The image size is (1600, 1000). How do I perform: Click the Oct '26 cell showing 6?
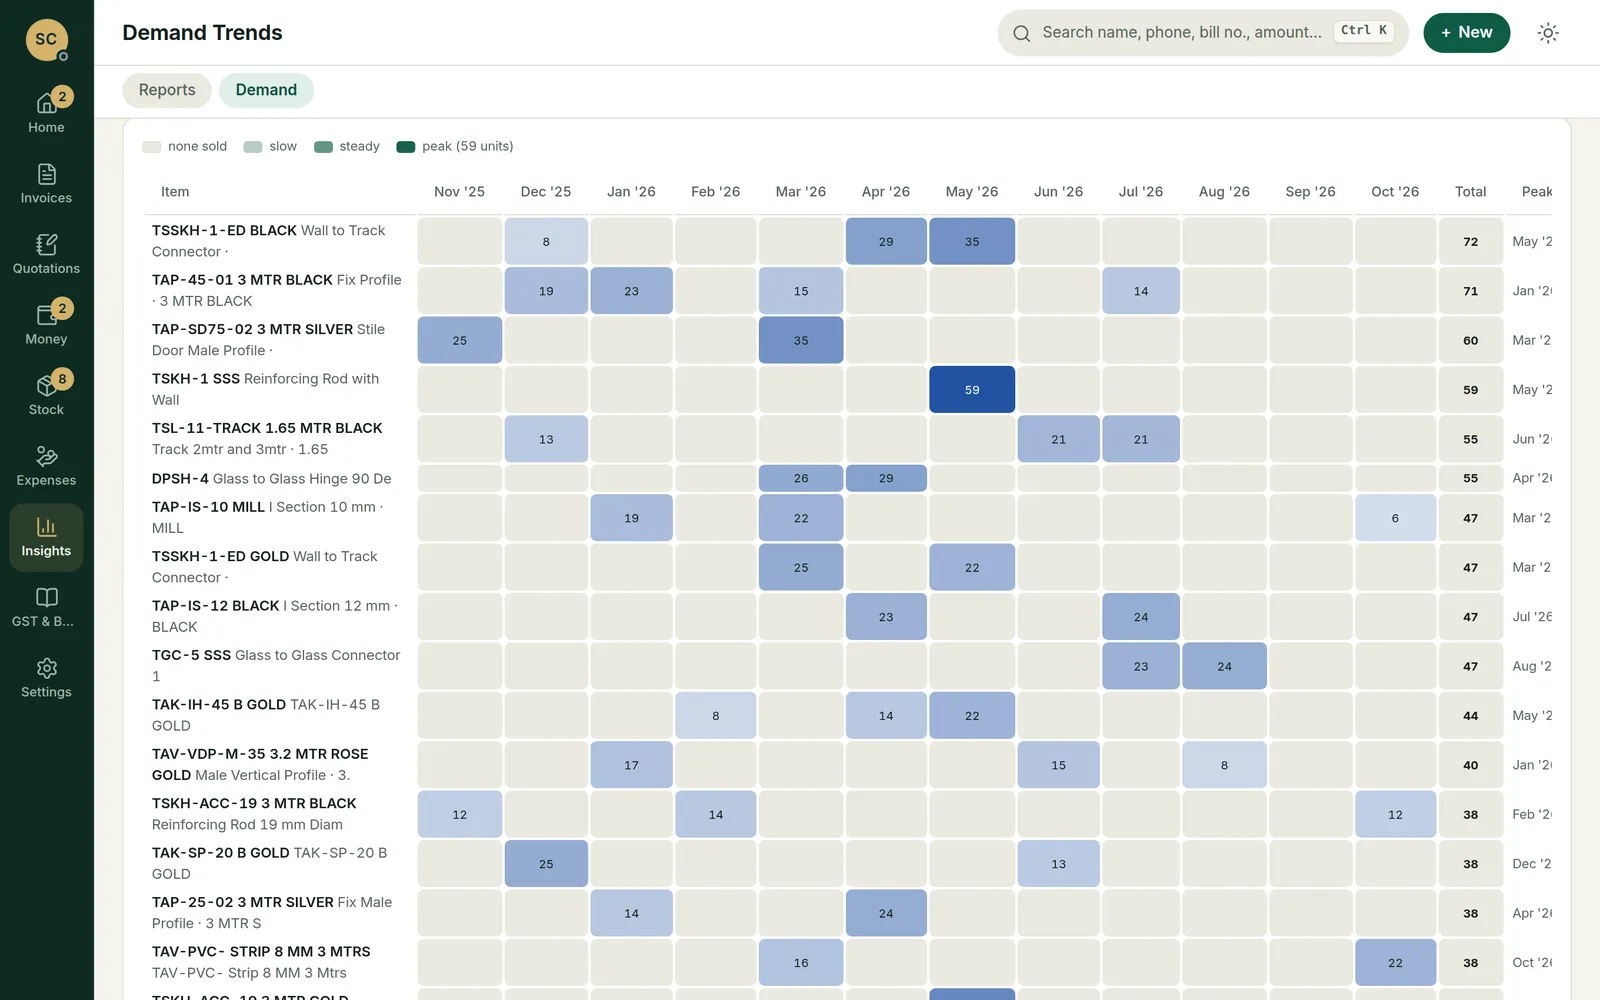(1395, 518)
